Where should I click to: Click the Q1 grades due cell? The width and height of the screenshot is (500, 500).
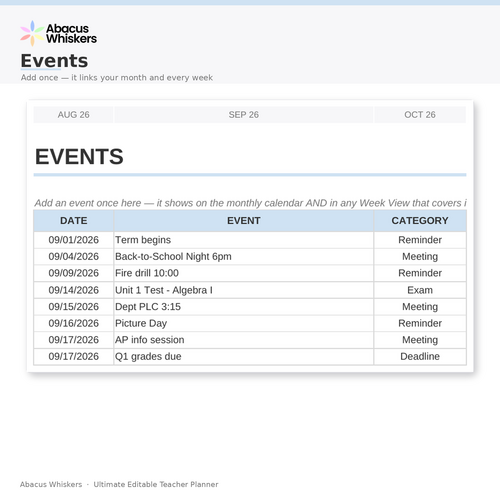pyautogui.click(x=244, y=357)
